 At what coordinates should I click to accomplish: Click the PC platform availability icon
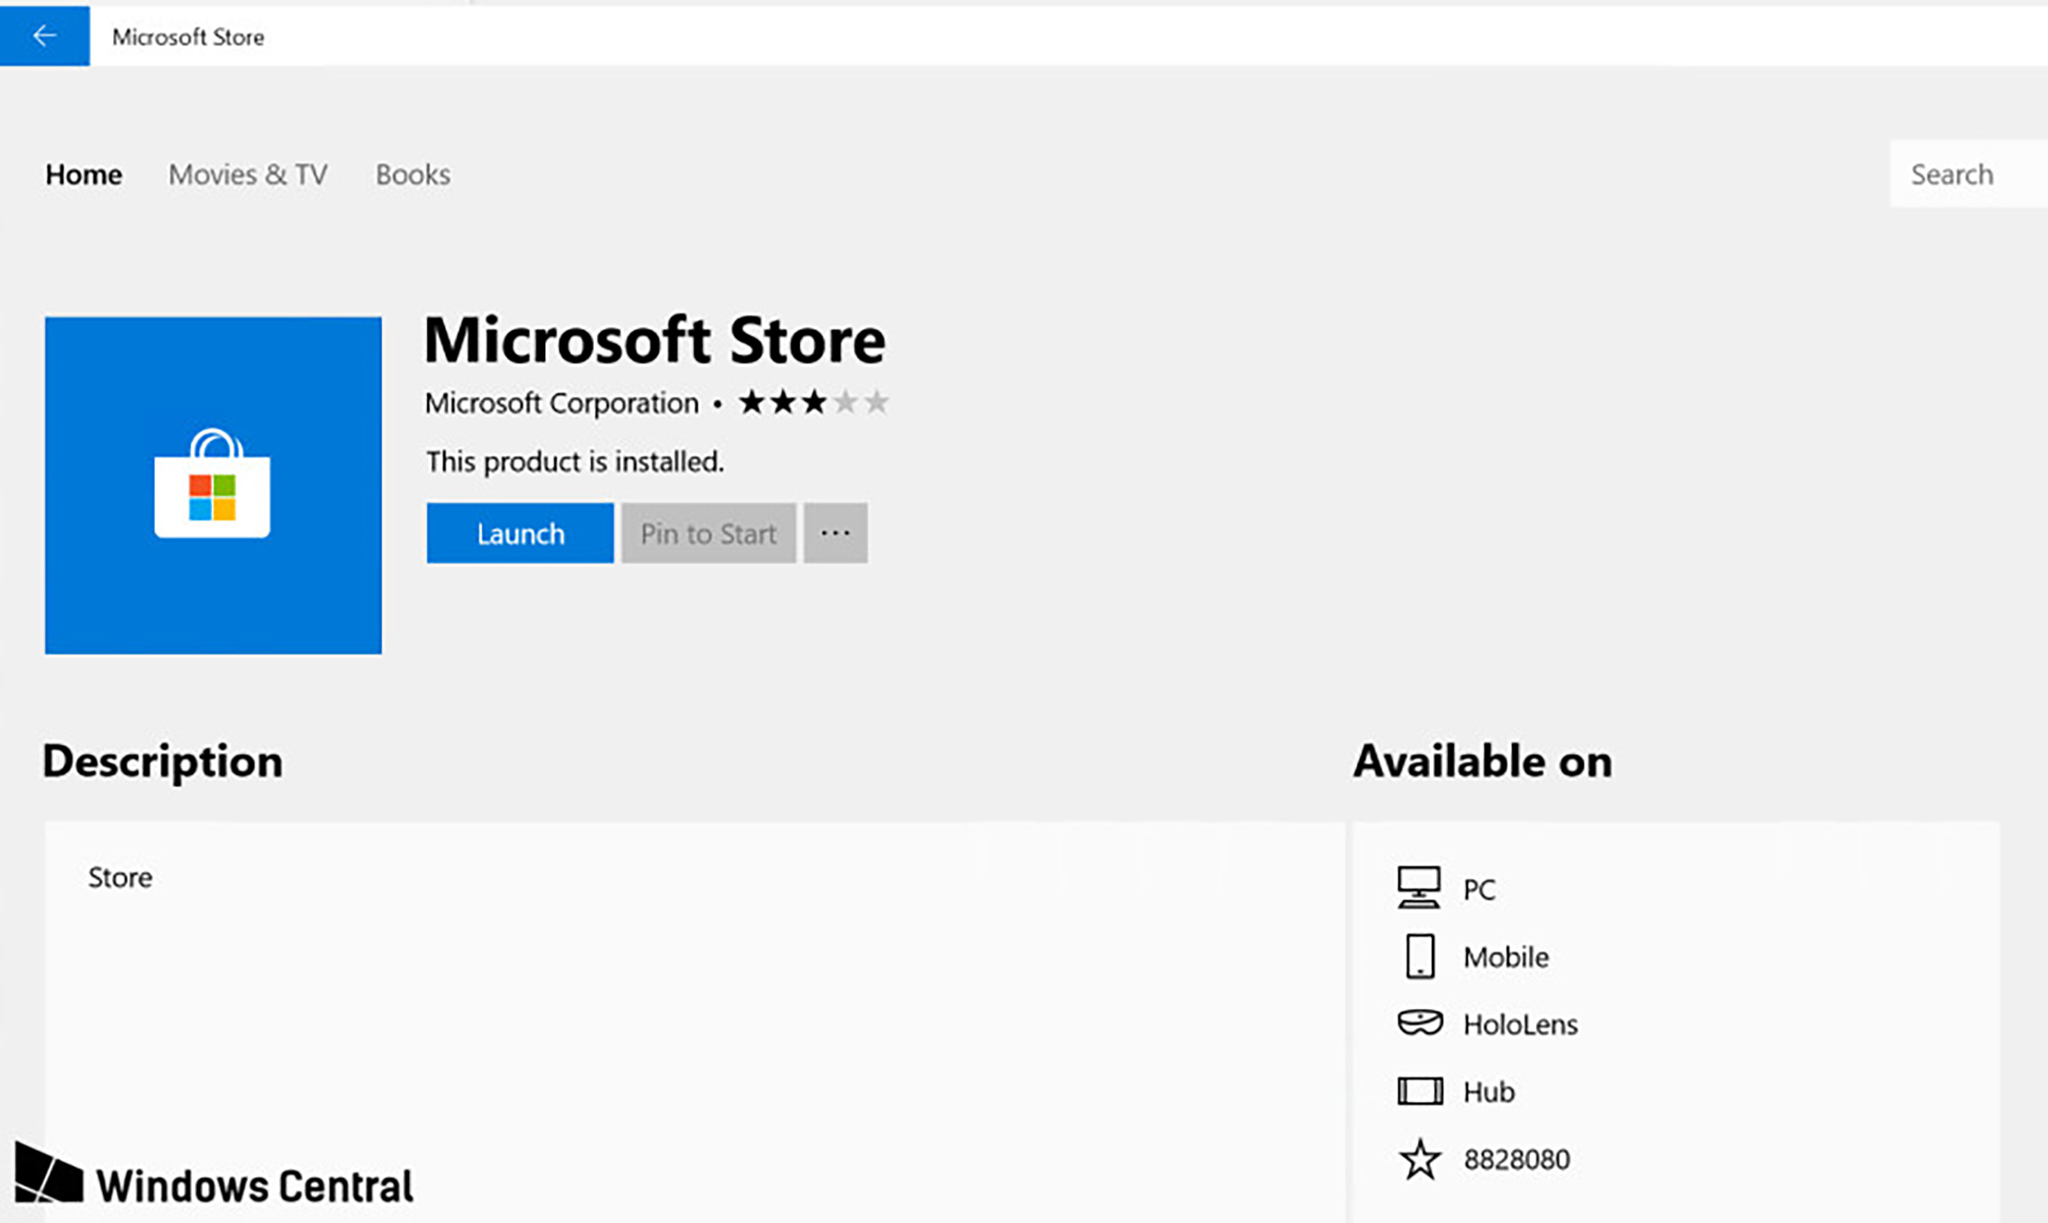click(1418, 887)
